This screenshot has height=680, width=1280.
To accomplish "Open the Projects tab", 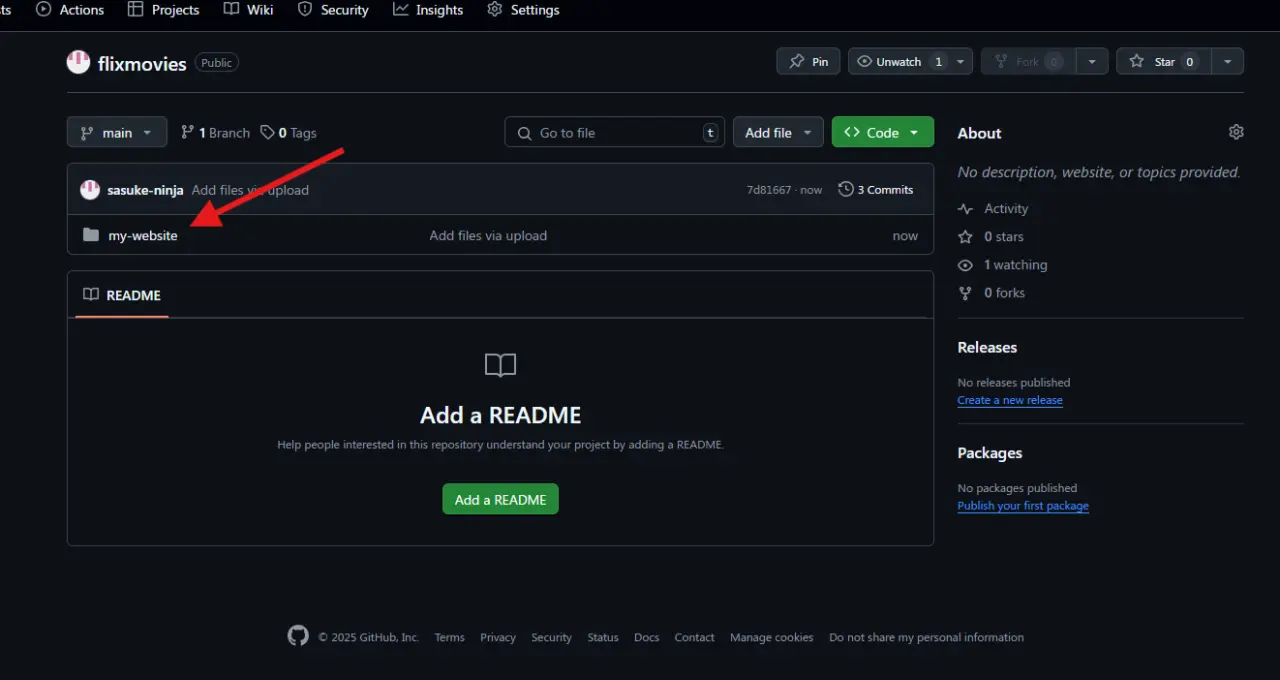I will (164, 10).
